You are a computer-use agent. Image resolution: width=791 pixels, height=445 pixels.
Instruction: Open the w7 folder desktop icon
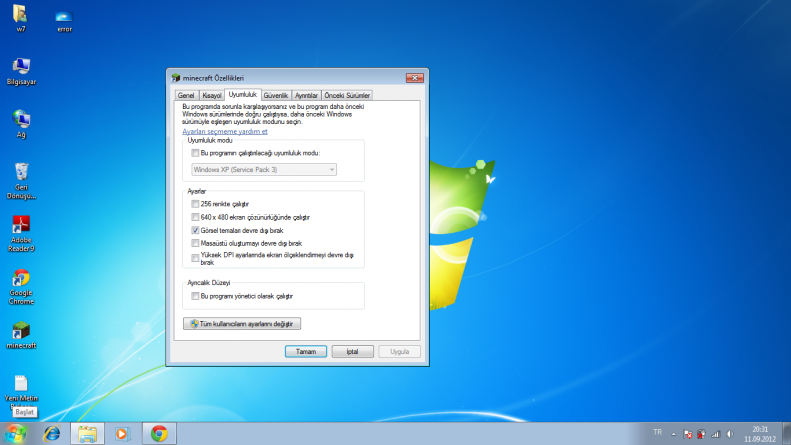pos(20,18)
